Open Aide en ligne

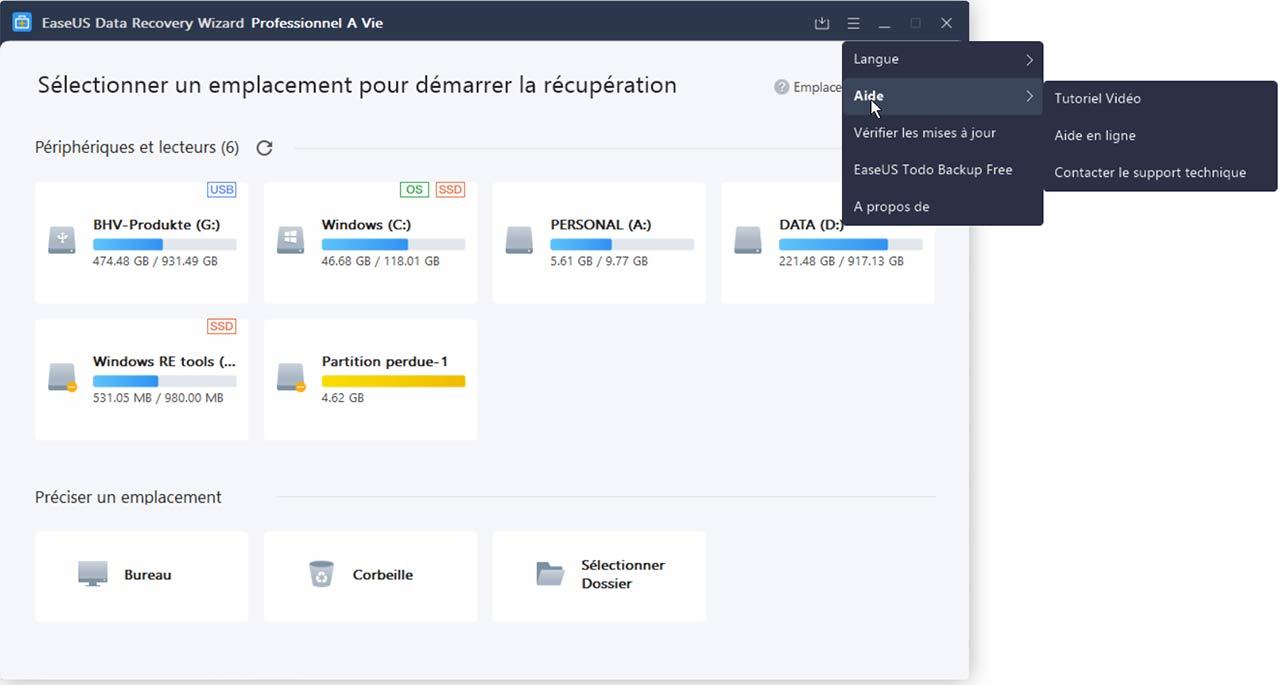(x=1160, y=136)
